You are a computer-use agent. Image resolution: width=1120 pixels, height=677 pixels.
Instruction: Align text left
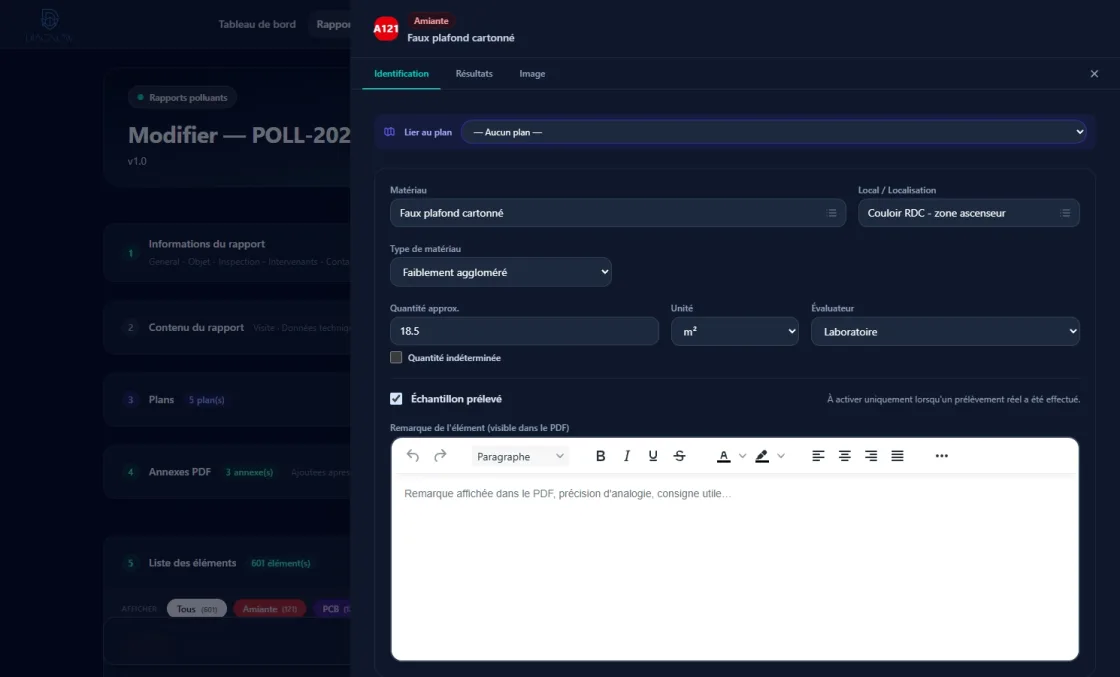818,456
